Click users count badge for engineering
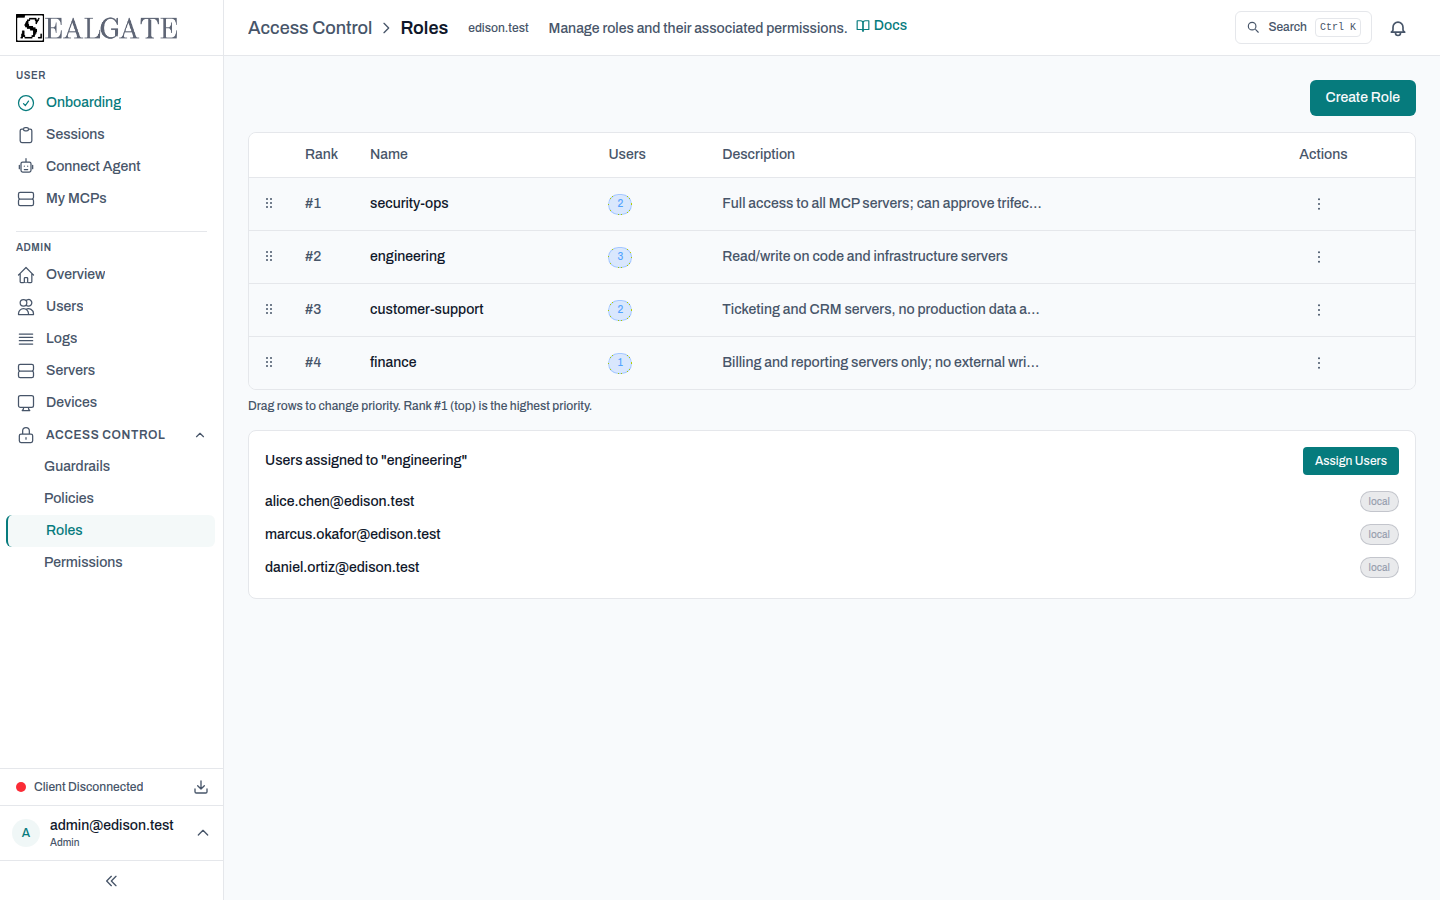 pyautogui.click(x=620, y=257)
